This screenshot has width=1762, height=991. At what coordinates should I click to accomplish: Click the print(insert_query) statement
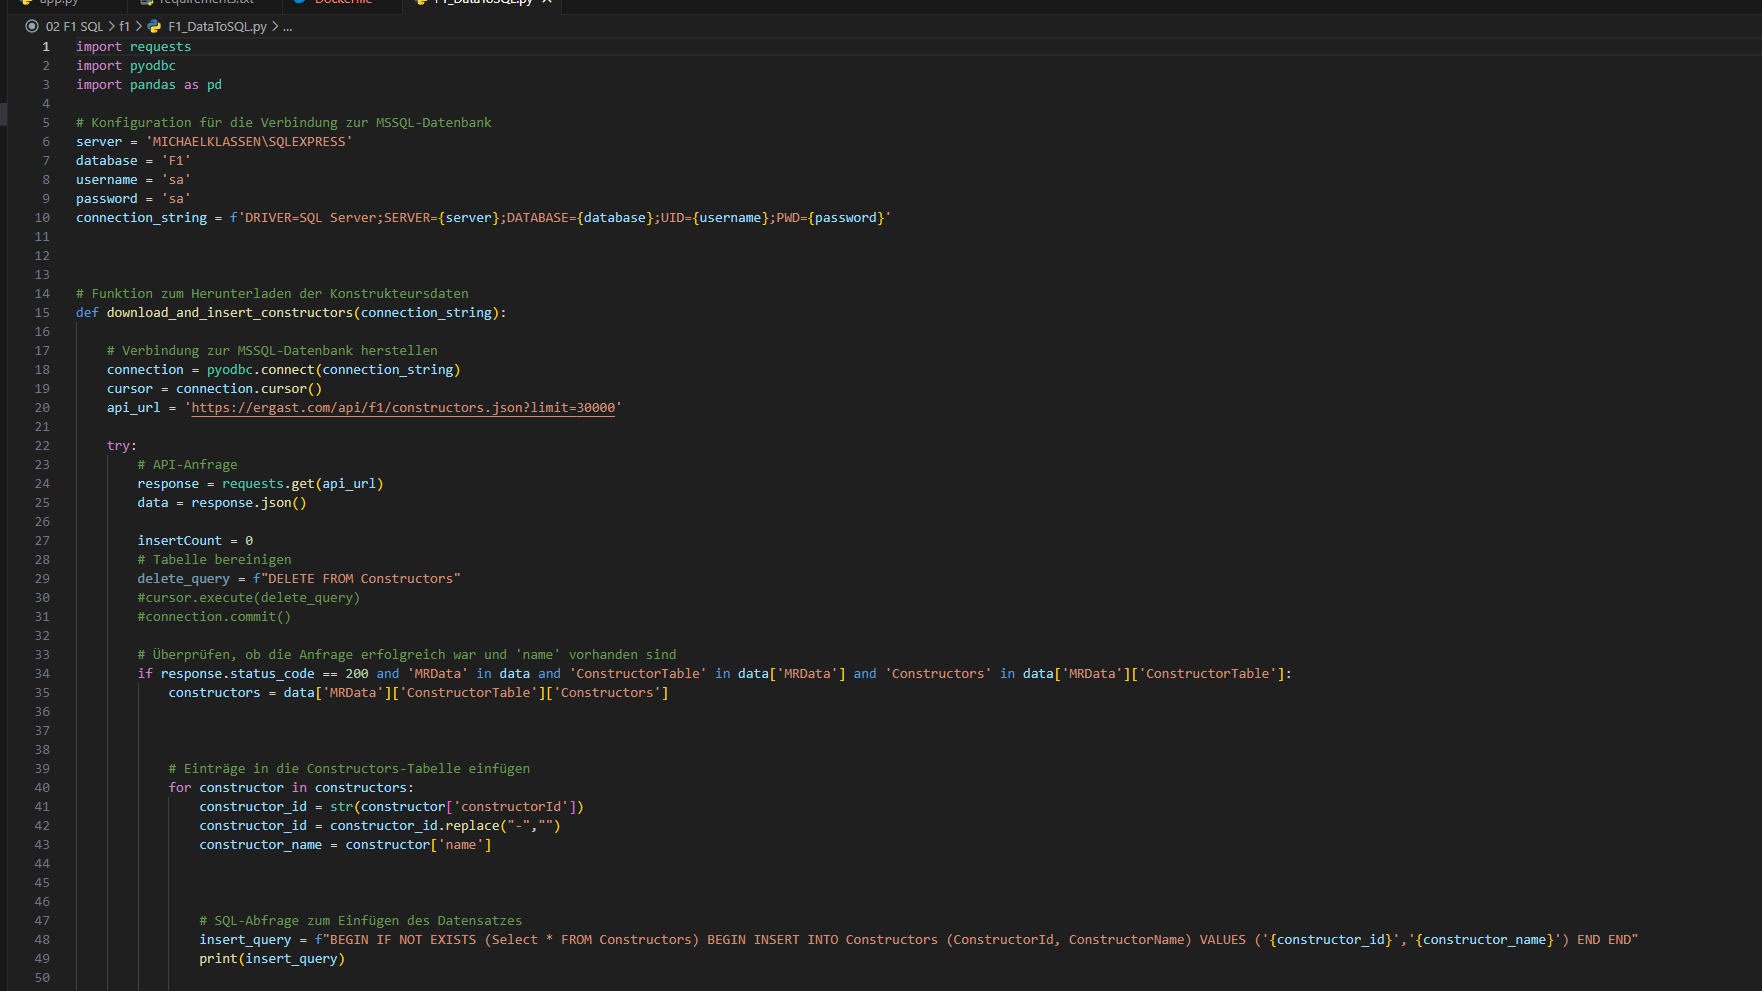272,958
